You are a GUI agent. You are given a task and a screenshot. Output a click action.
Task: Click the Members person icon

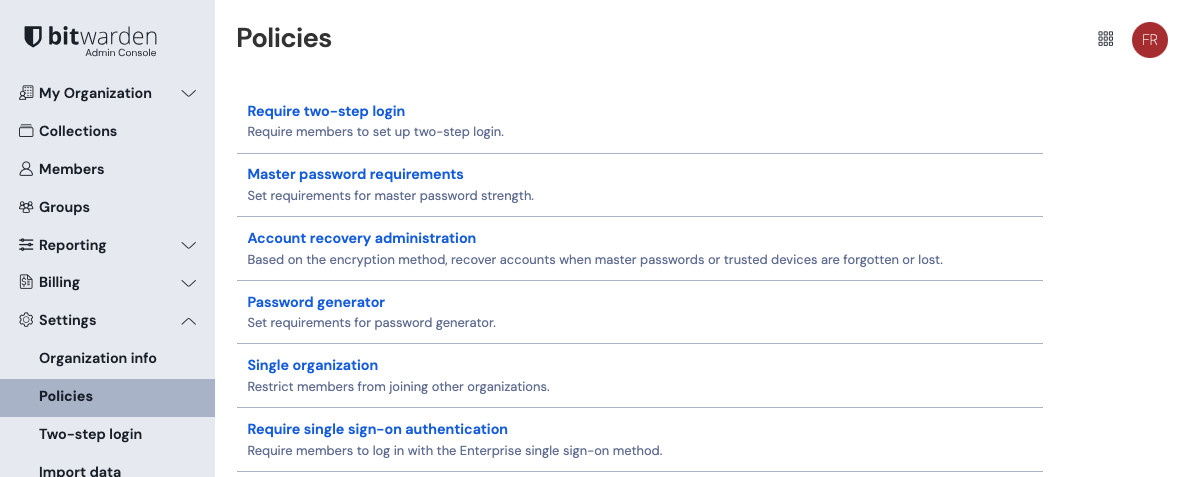point(26,169)
